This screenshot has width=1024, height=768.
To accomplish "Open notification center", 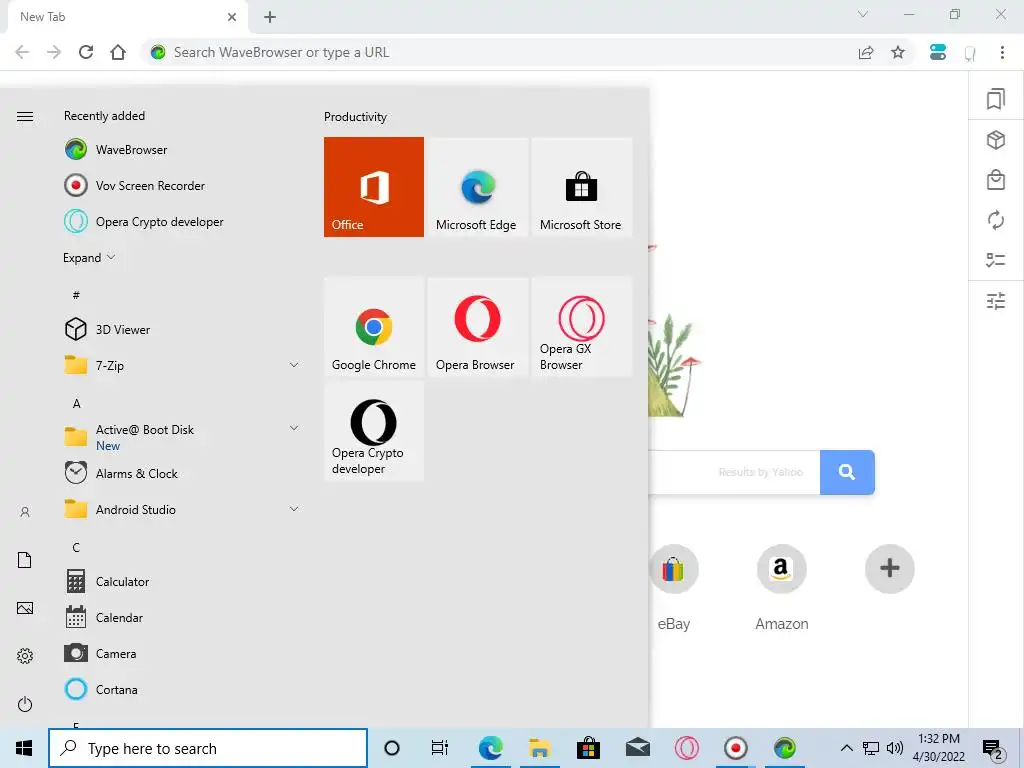I will click(x=993, y=748).
